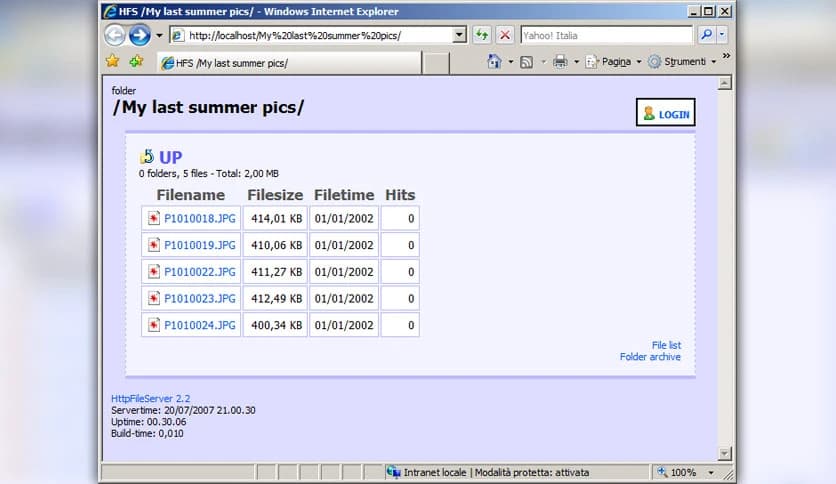Open file P1010023.JPG

200,299
